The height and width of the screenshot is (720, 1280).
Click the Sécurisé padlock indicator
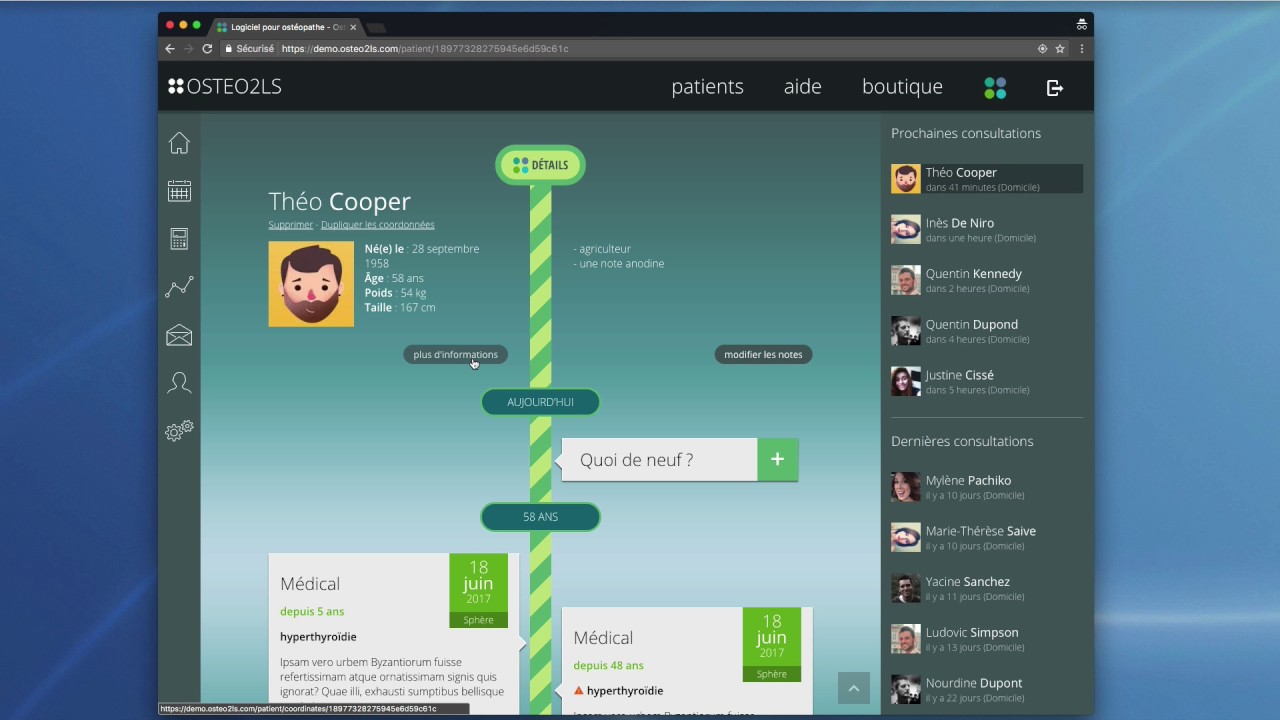coord(249,48)
